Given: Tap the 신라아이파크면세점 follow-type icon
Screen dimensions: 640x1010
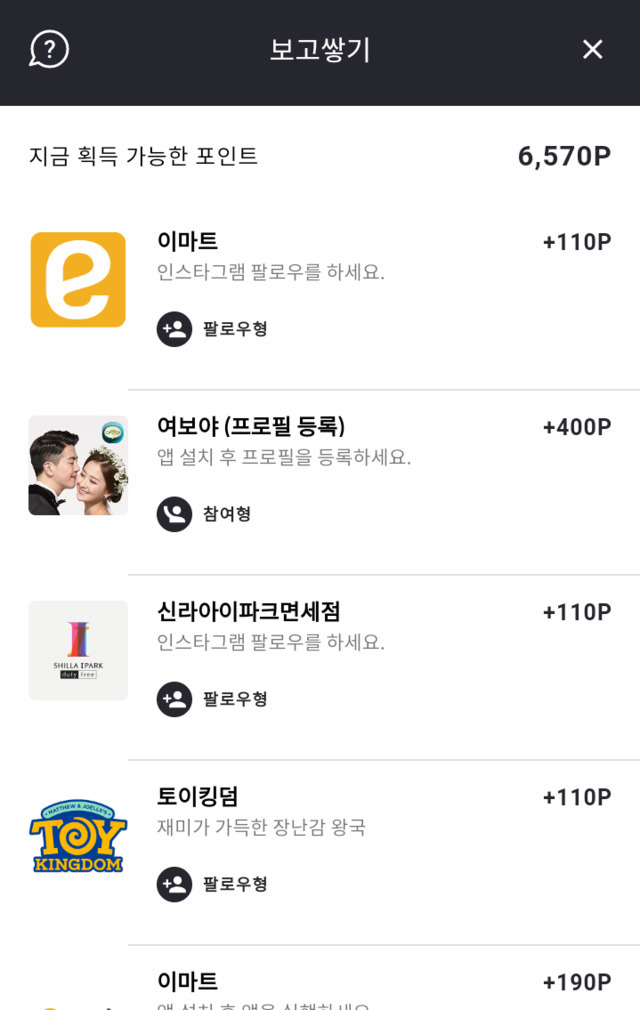Looking at the screenshot, I should tap(174, 699).
